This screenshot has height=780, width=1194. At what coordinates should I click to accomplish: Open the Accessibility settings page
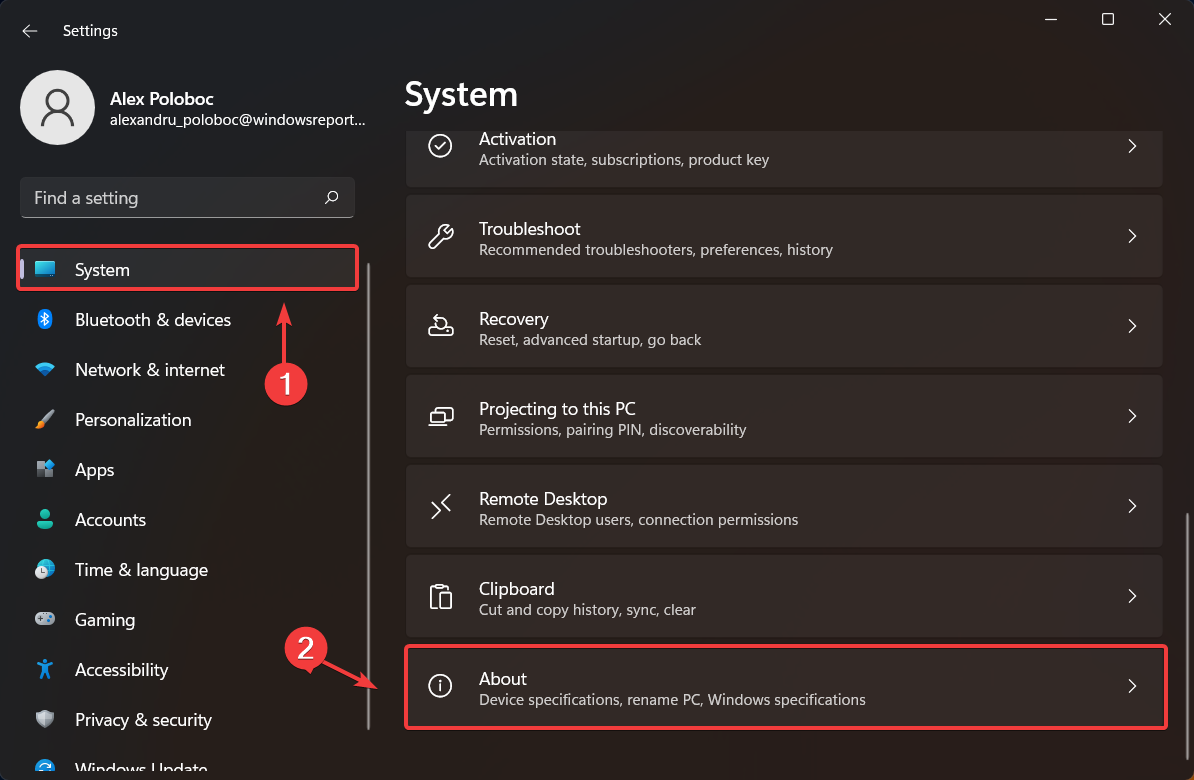tap(121, 670)
